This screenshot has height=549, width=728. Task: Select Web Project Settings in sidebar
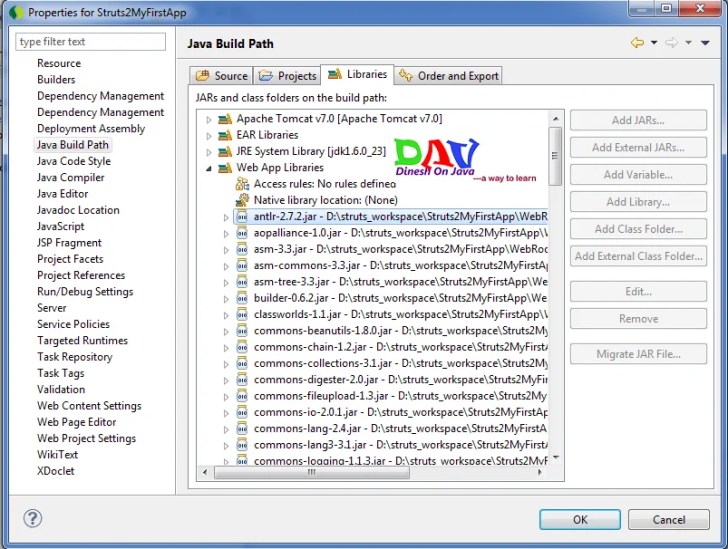click(86, 438)
